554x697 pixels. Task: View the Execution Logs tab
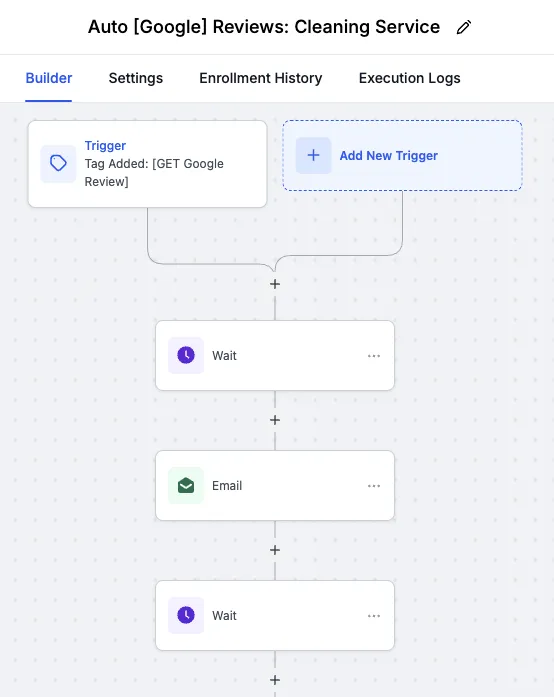[x=409, y=78]
